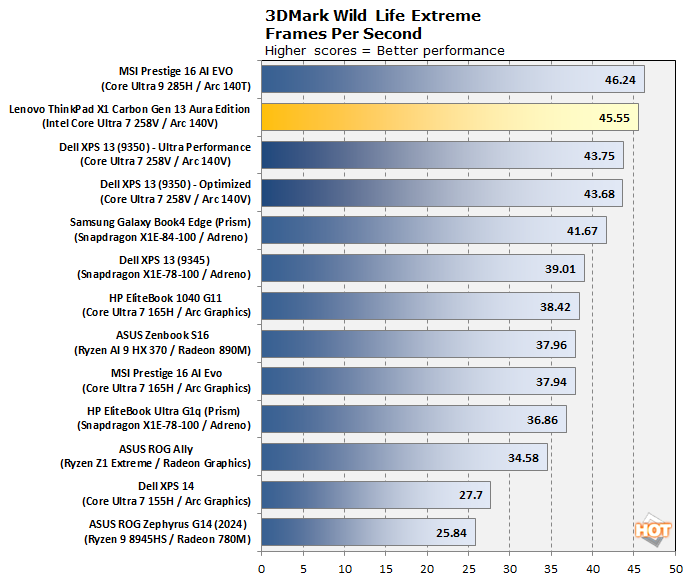Click the x-axis tick label 0
The image size is (690, 581).
coord(261,569)
